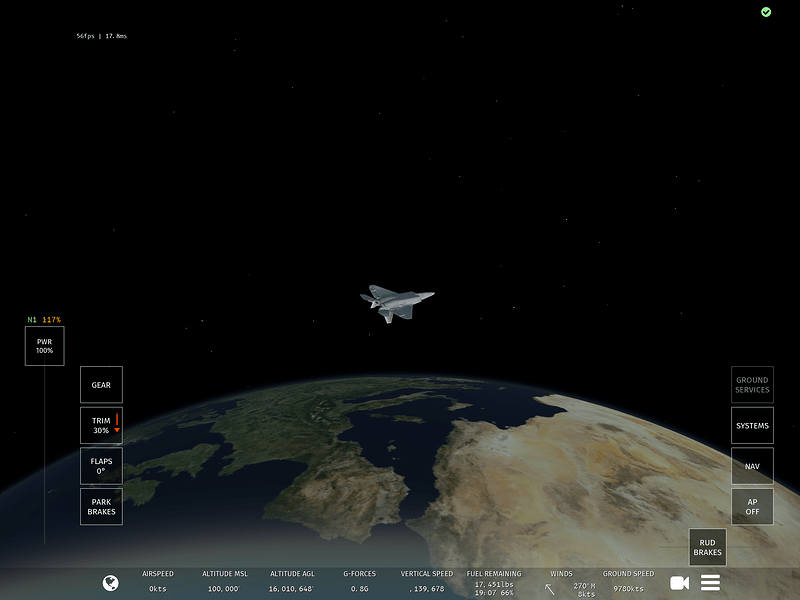The image size is (800, 600).
Task: Open the GROUND SERVICES panel
Action: 752,385
